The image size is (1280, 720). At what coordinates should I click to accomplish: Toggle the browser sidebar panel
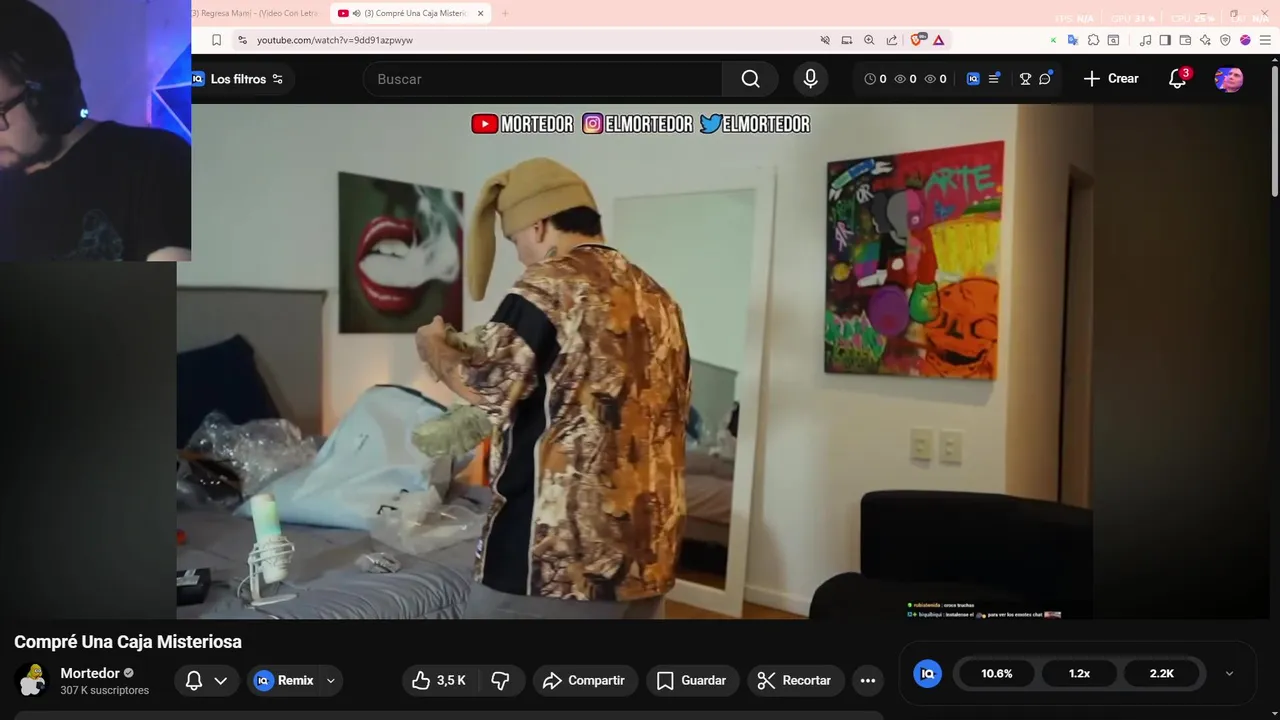click(1166, 40)
